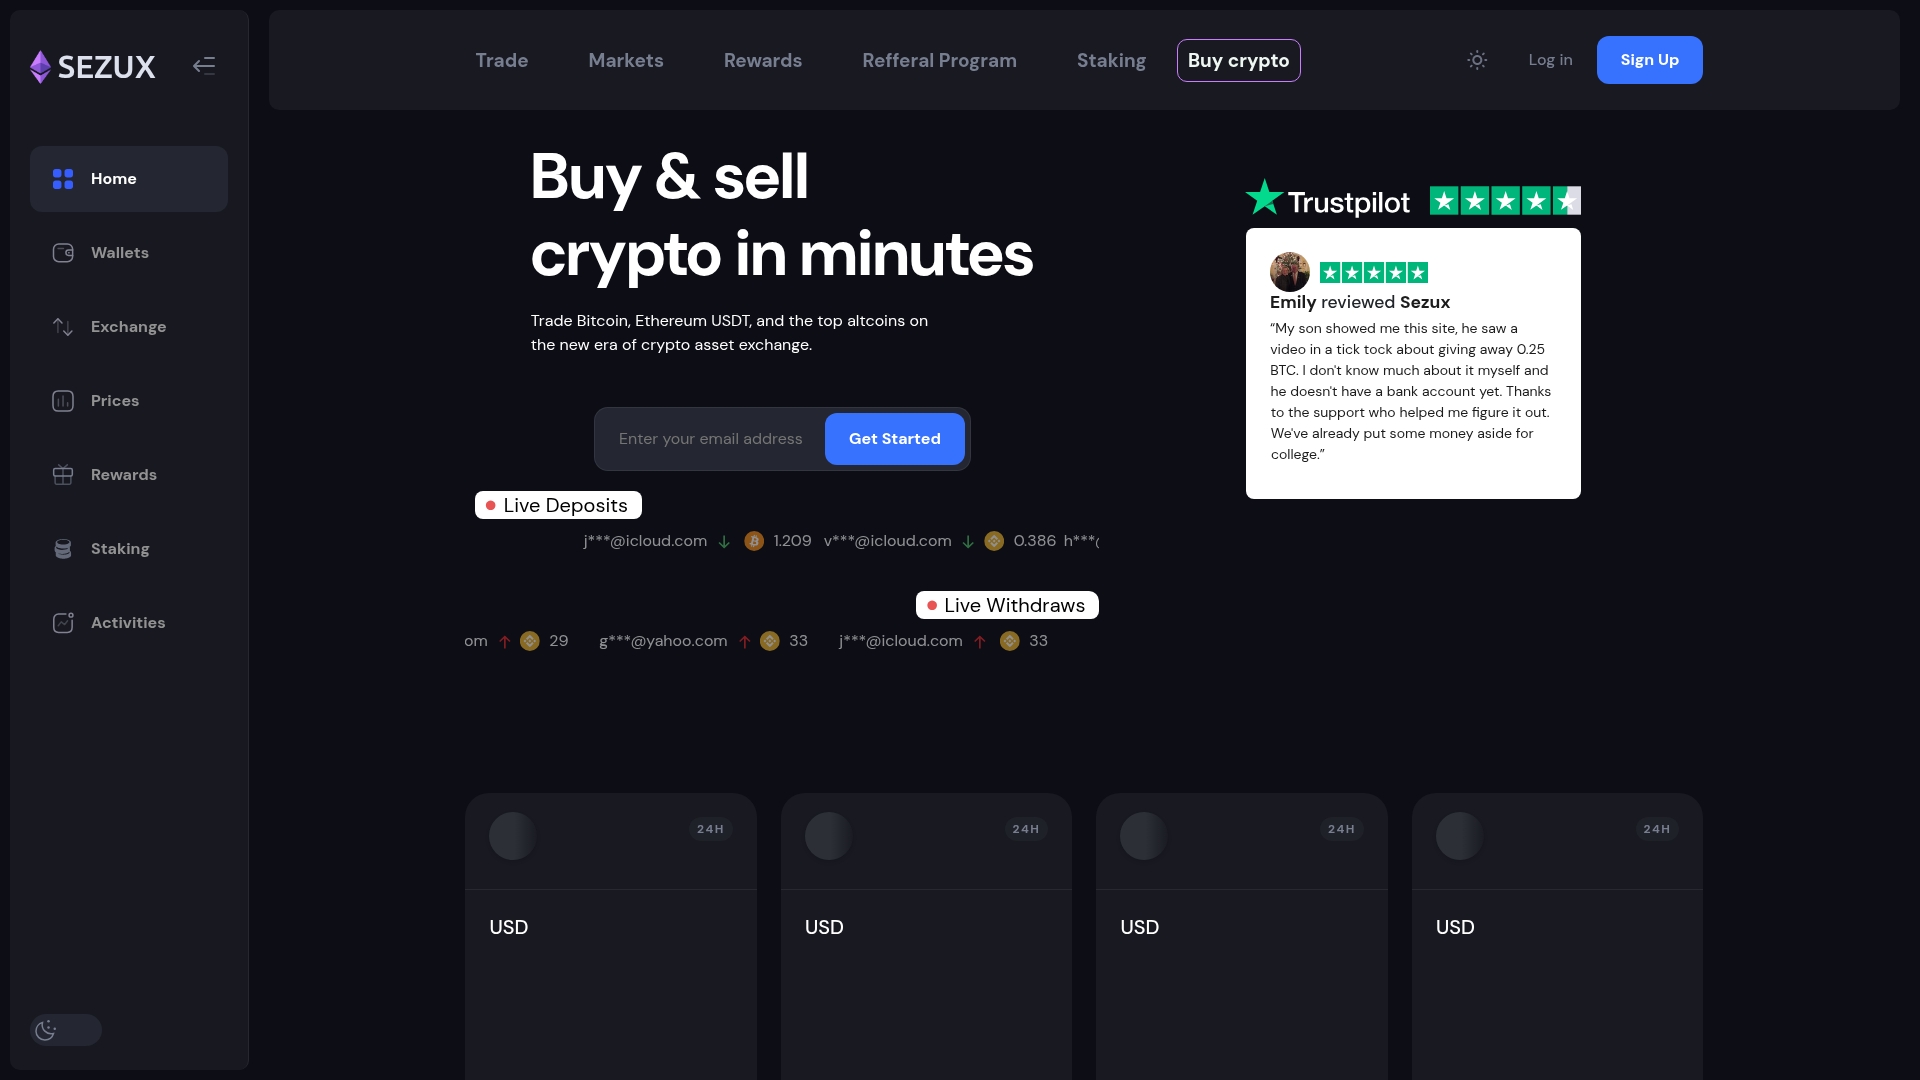Focus the email address input field
Viewport: 1920px width, 1080px height.
tap(710, 439)
